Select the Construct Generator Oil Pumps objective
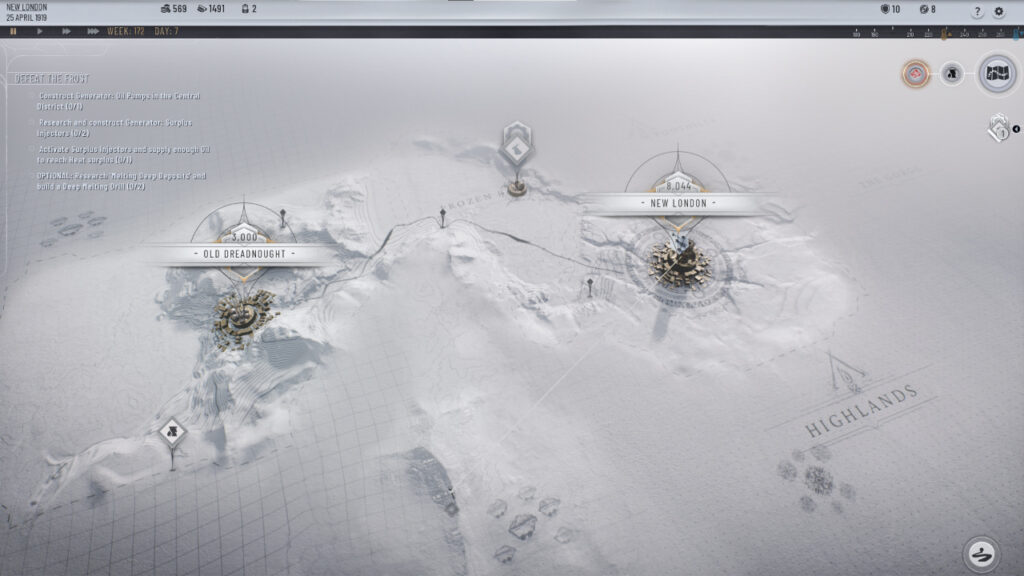1024x576 pixels. click(x=118, y=101)
